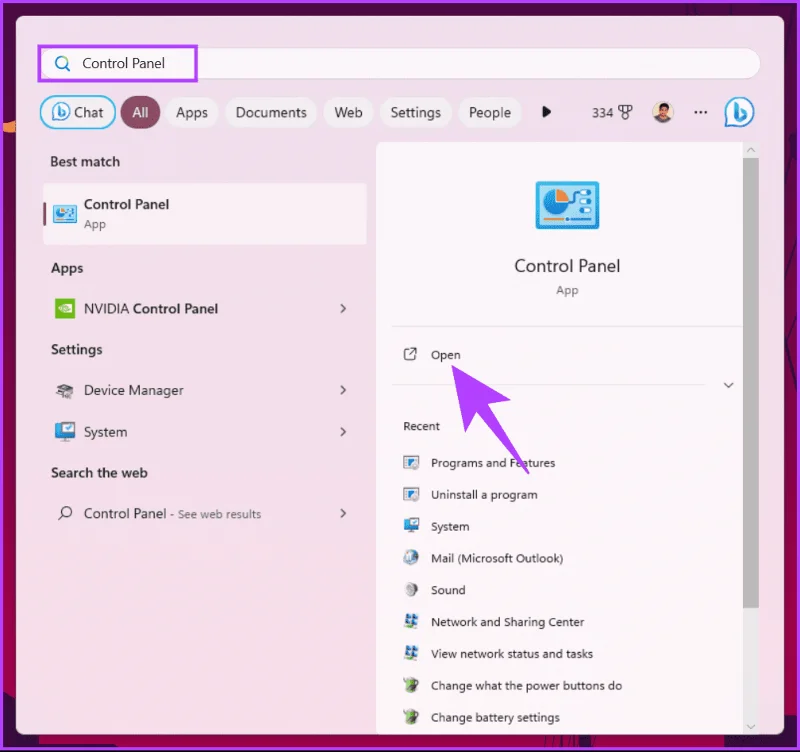The height and width of the screenshot is (752, 800).
Task: Click Open to launch Control Panel
Action: point(445,355)
